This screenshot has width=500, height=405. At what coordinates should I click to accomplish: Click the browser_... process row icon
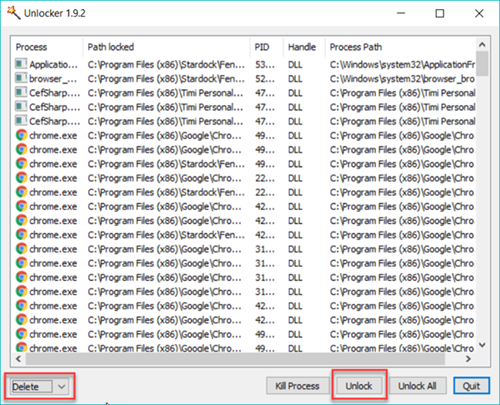tap(21, 78)
